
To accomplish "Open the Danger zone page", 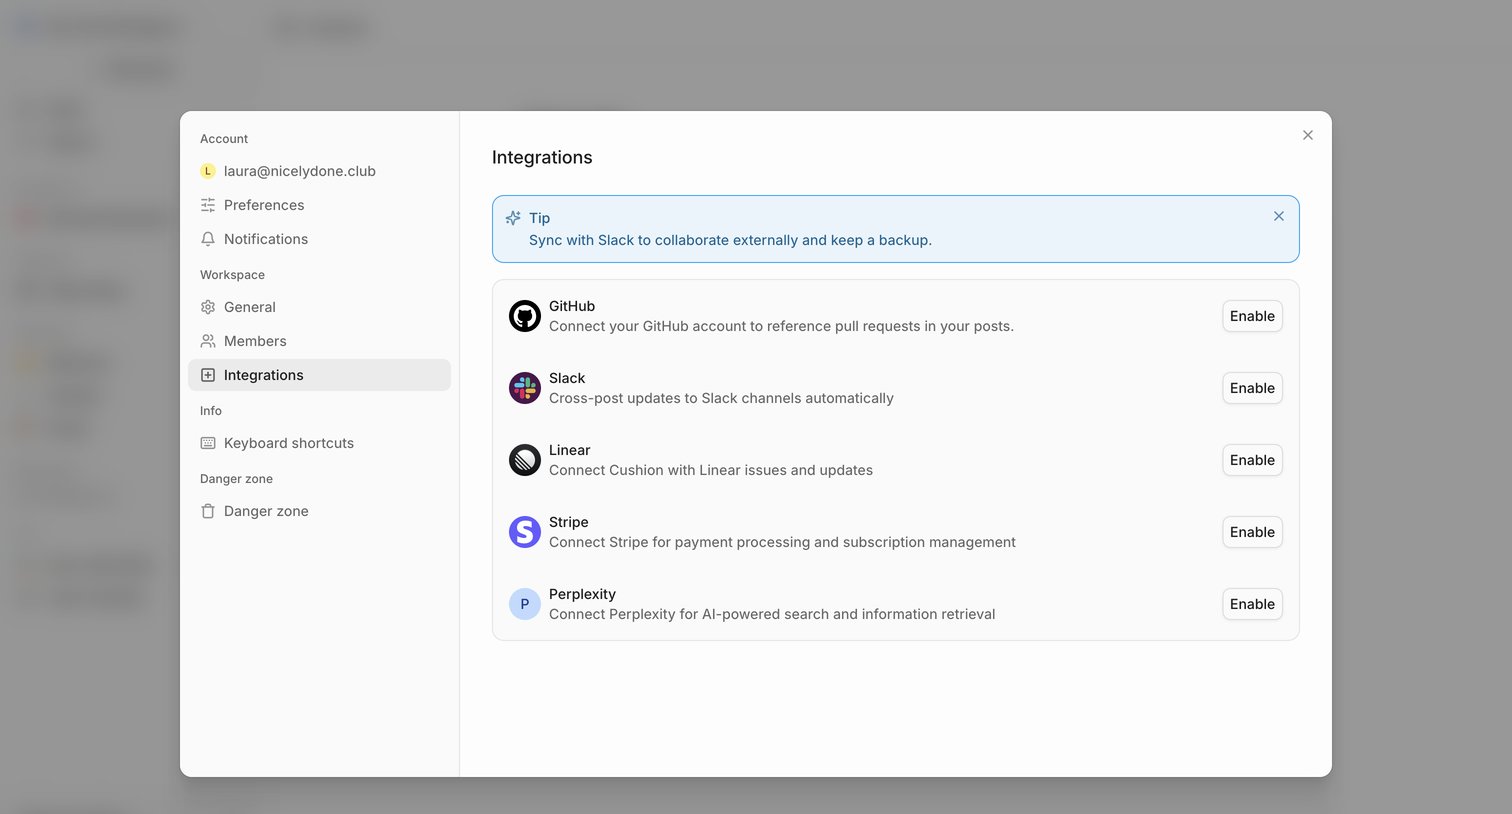I will tap(319, 511).
